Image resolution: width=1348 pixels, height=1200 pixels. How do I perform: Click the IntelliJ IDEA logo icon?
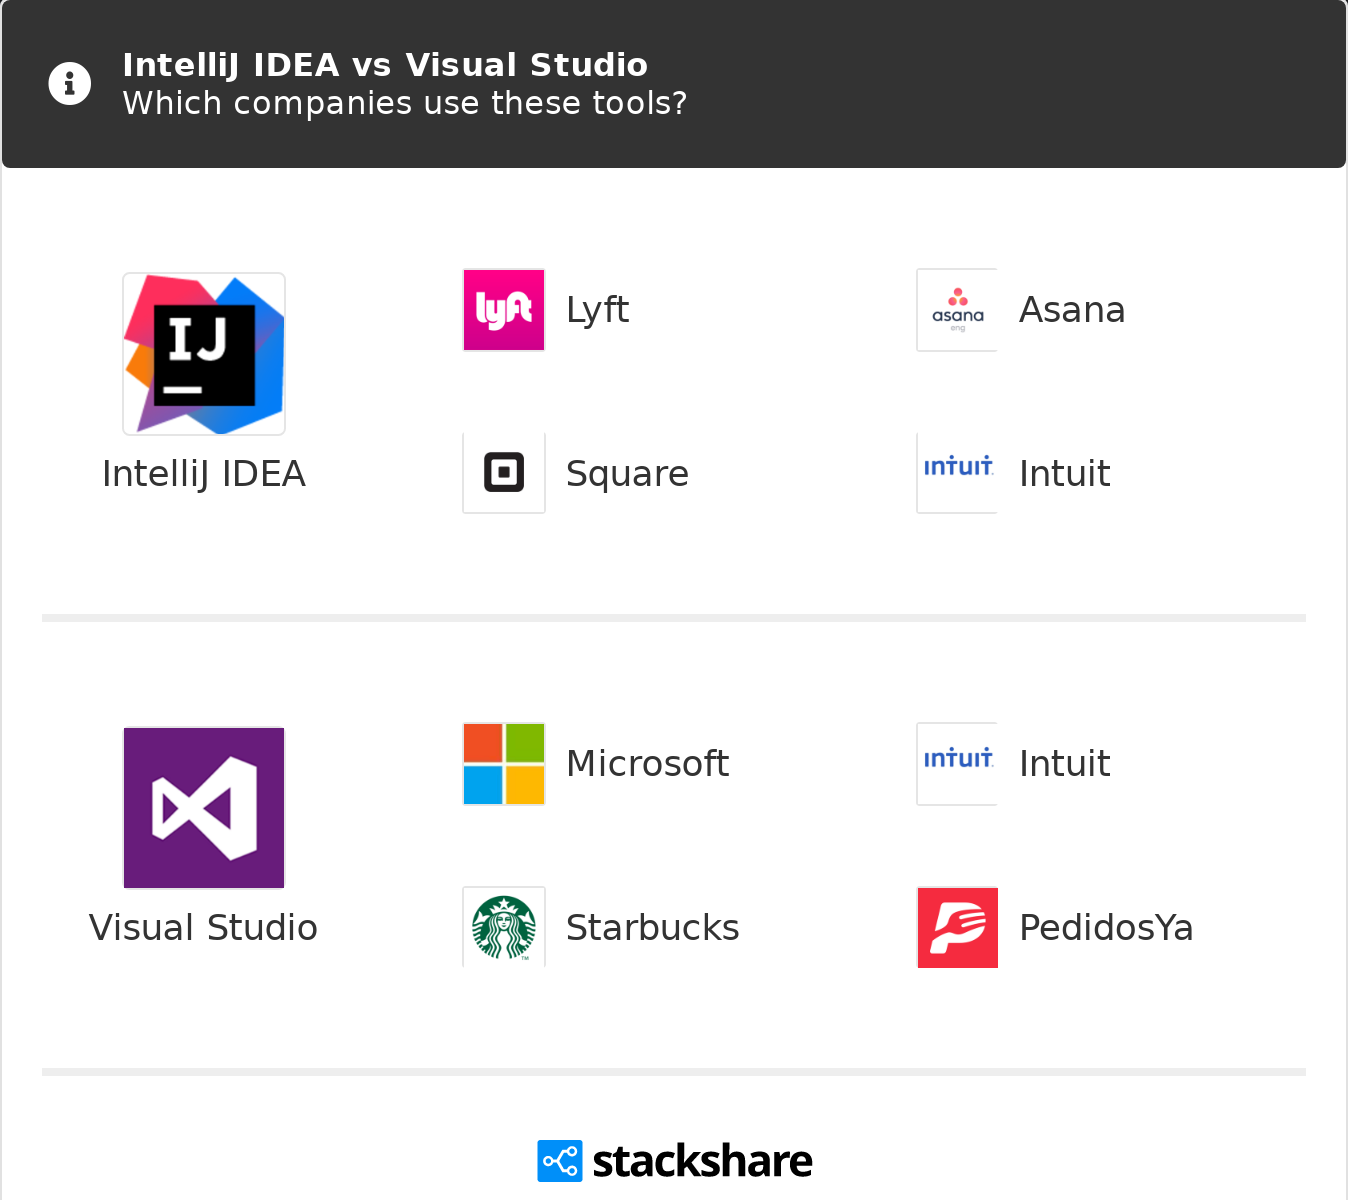[x=204, y=354]
